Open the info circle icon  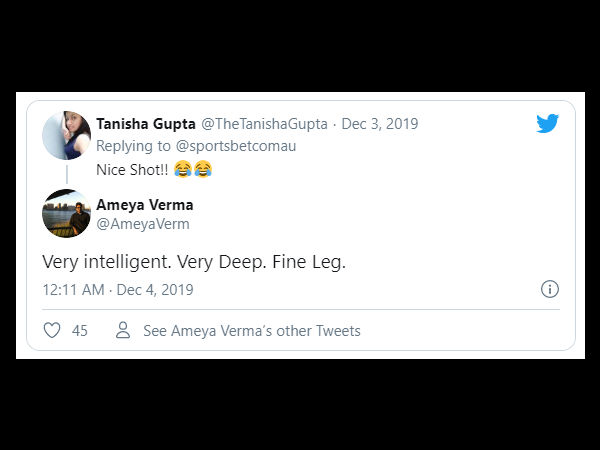coord(549,289)
